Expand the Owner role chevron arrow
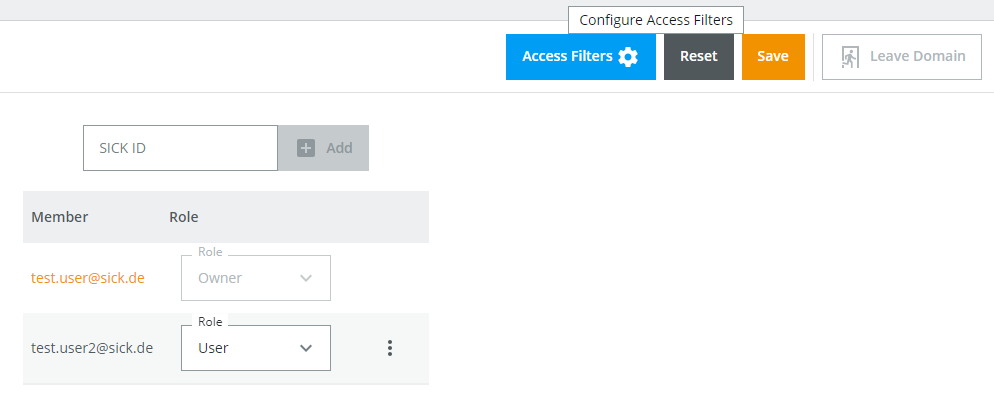This screenshot has height=402, width=994. pos(306,278)
